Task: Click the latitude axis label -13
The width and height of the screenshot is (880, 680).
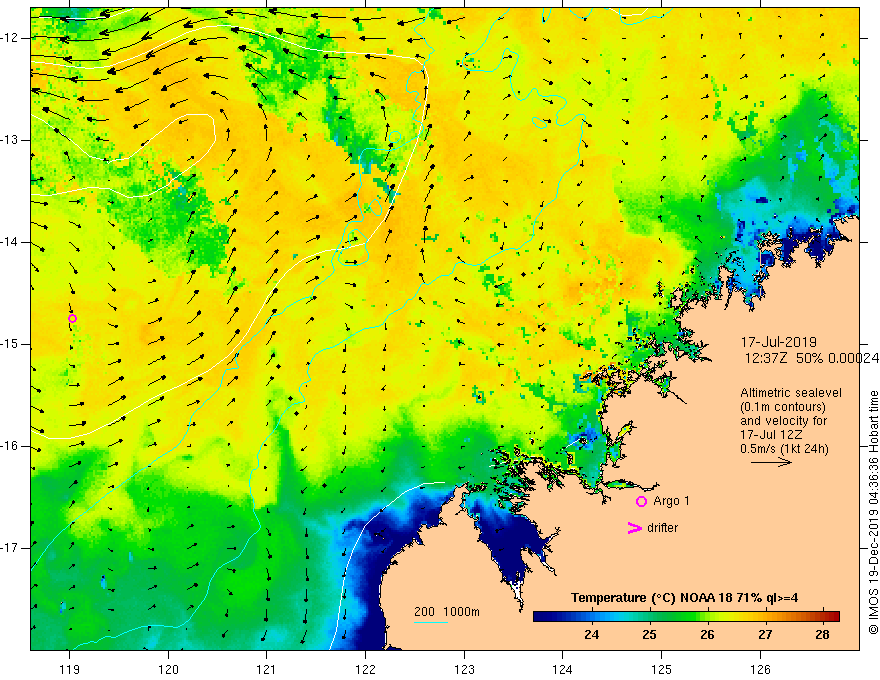Action: (x=11, y=140)
